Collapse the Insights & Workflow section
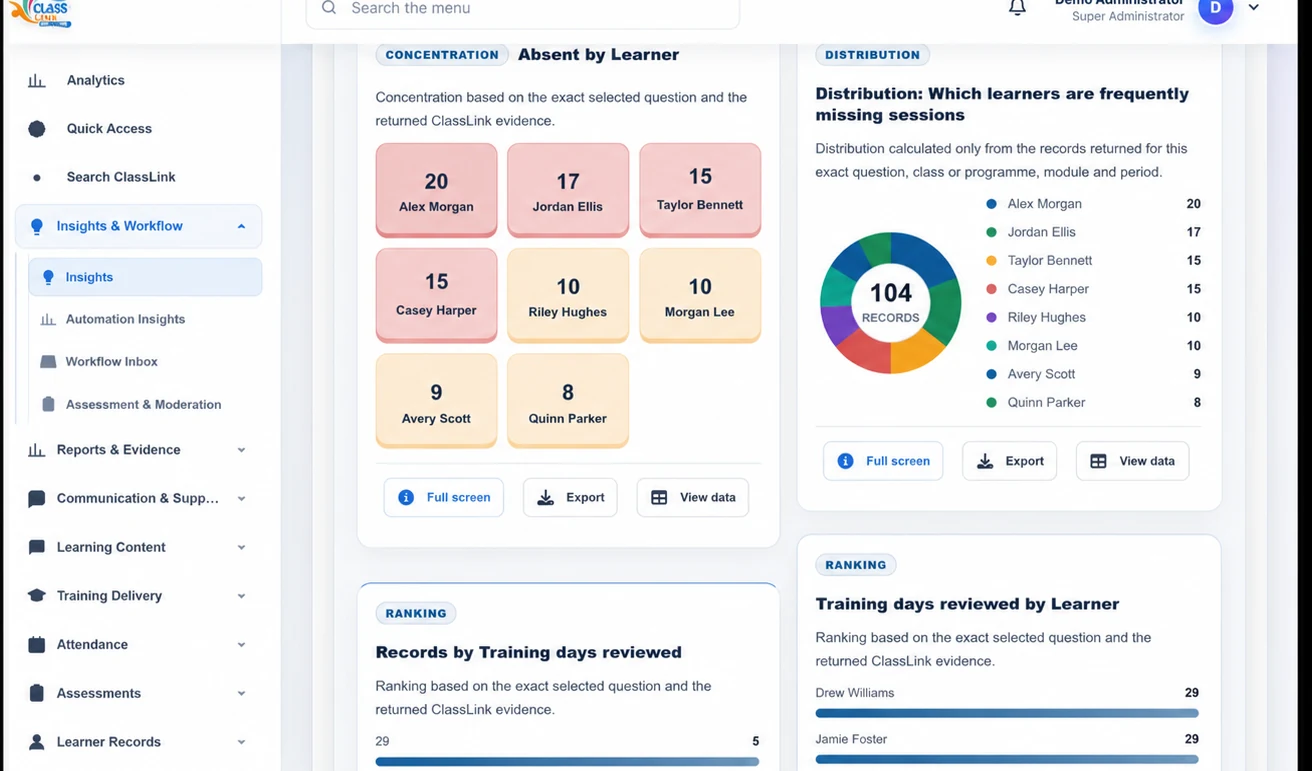The width and height of the screenshot is (1312, 771). point(241,227)
